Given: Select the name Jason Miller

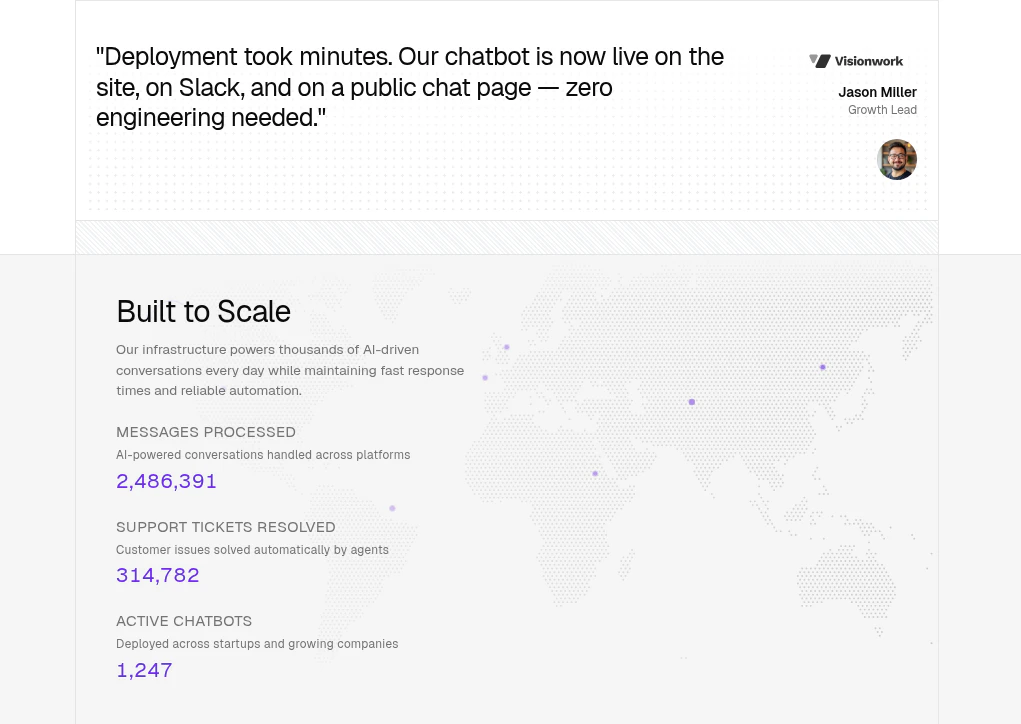Looking at the screenshot, I should (x=877, y=92).
